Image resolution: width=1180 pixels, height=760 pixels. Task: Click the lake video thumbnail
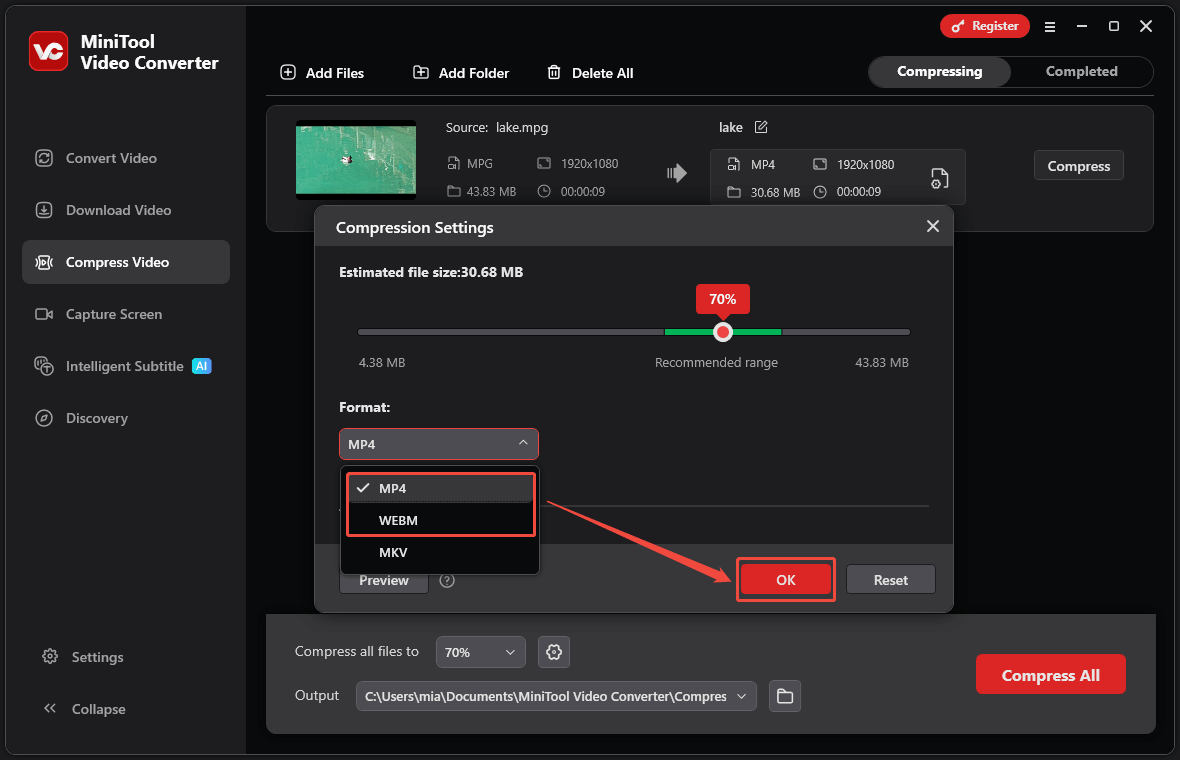[356, 160]
